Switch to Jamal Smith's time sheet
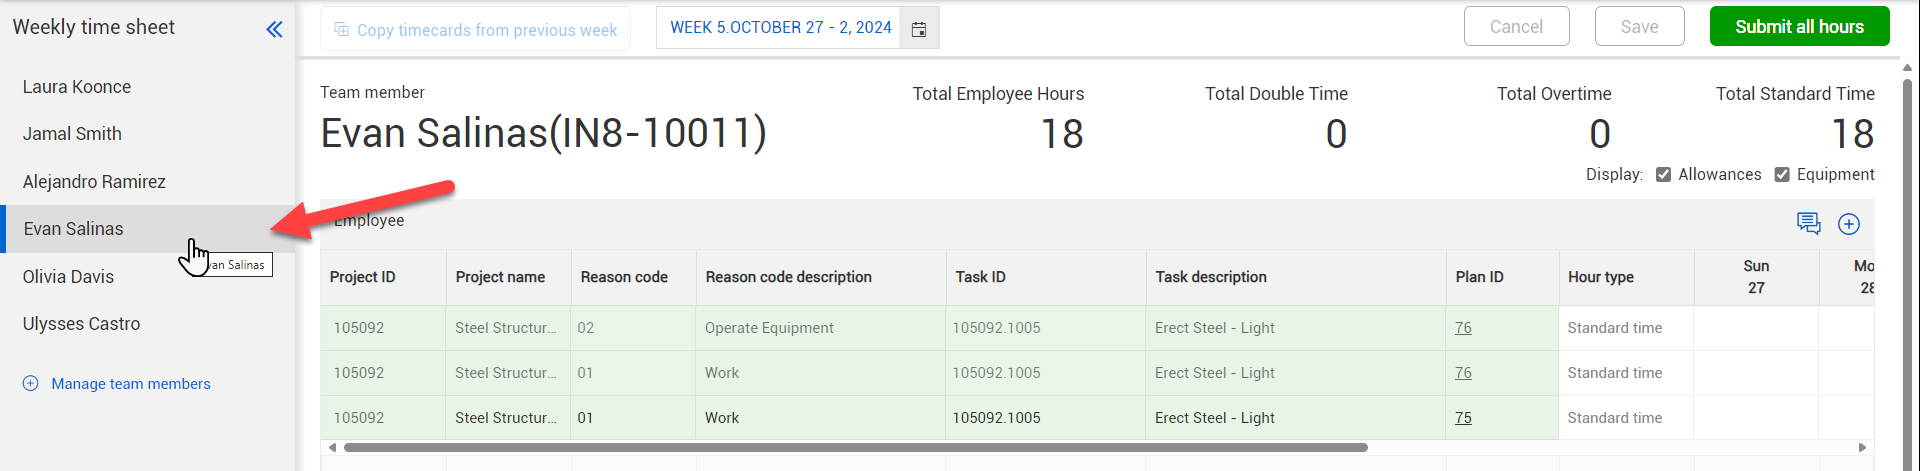 pyautogui.click(x=72, y=134)
